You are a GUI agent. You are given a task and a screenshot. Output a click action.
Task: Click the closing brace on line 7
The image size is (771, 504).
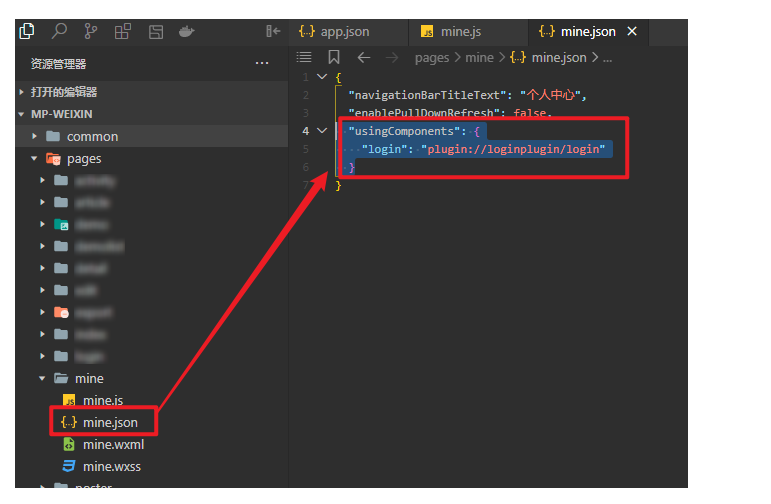coord(338,185)
